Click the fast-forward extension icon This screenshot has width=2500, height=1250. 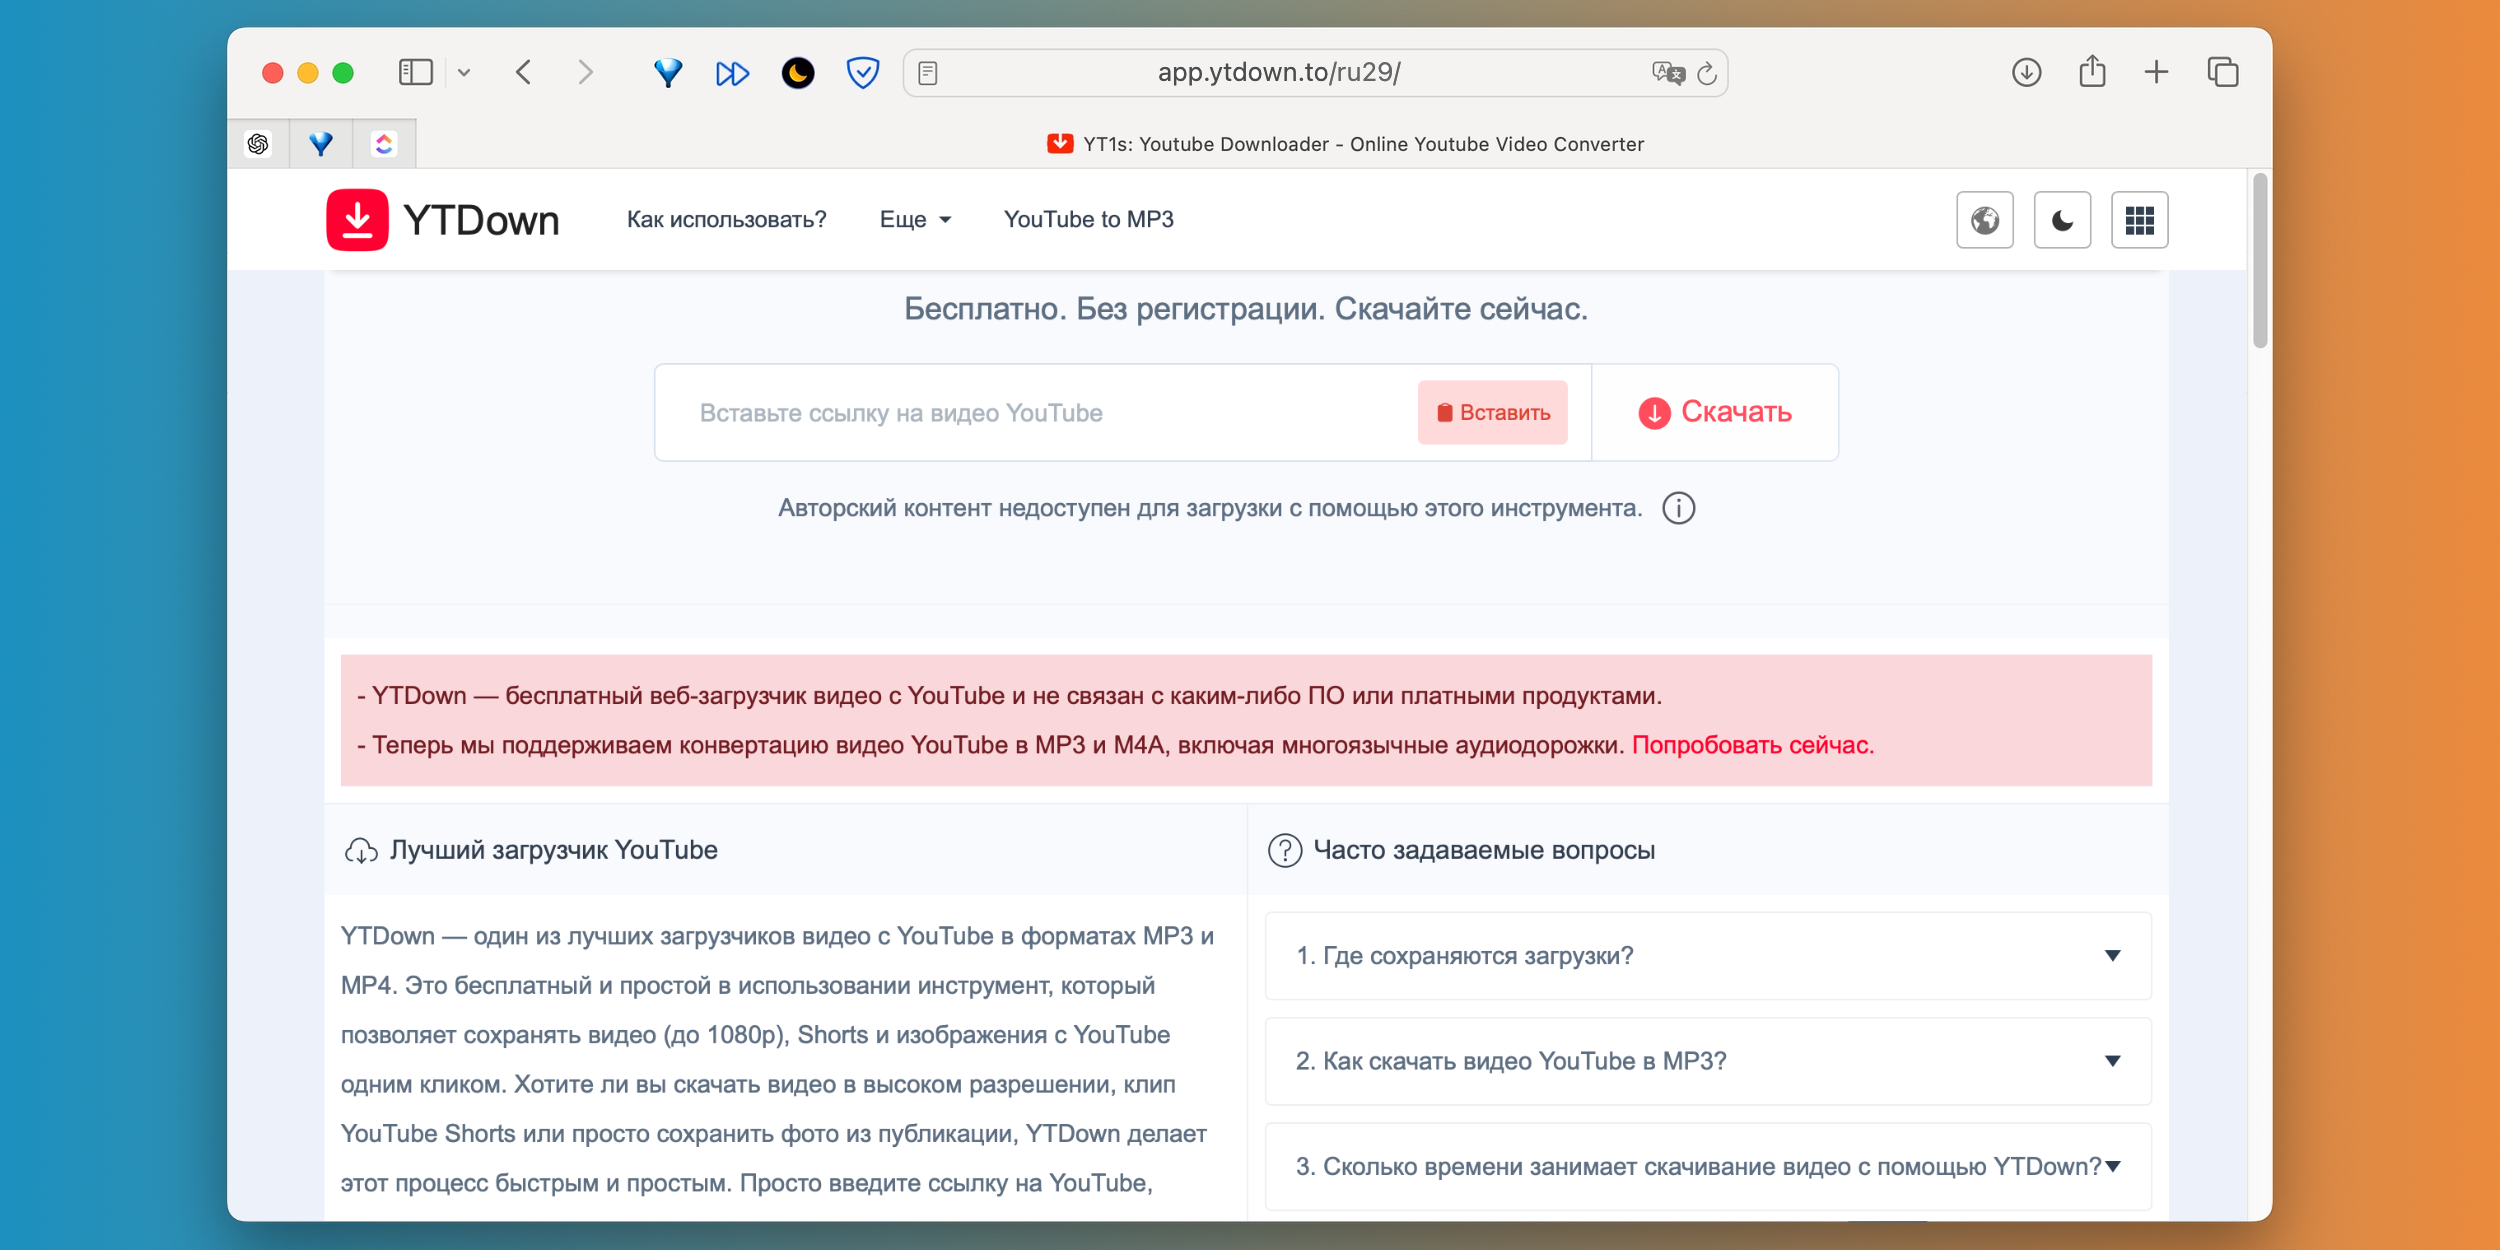point(732,73)
